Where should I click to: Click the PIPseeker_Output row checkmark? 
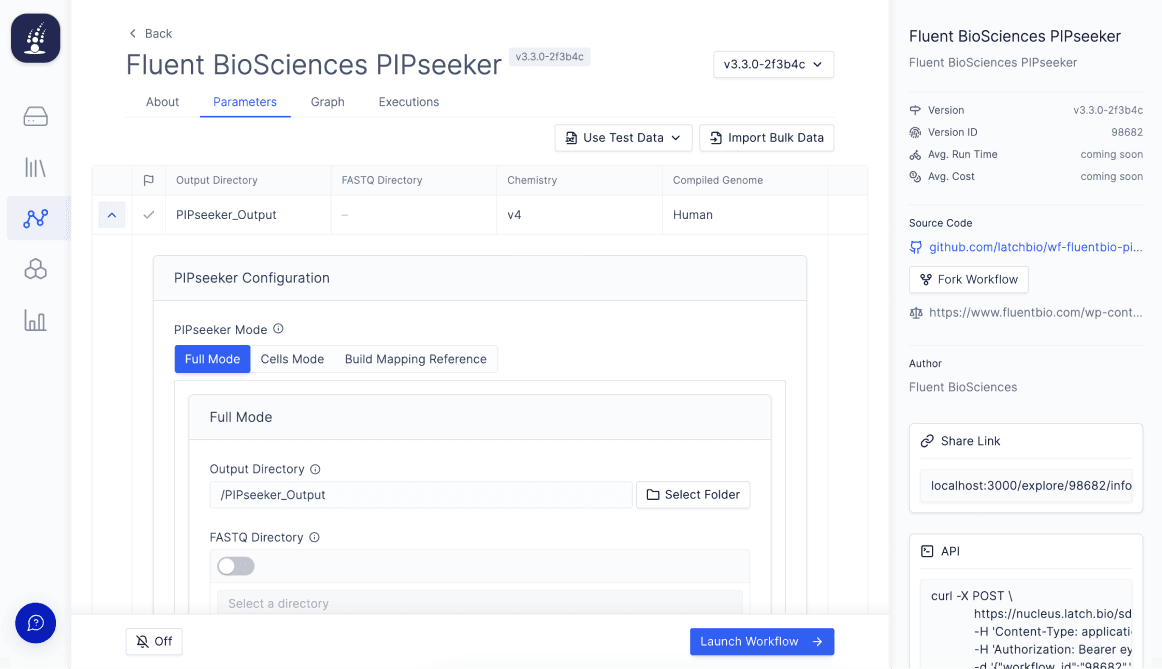point(149,215)
